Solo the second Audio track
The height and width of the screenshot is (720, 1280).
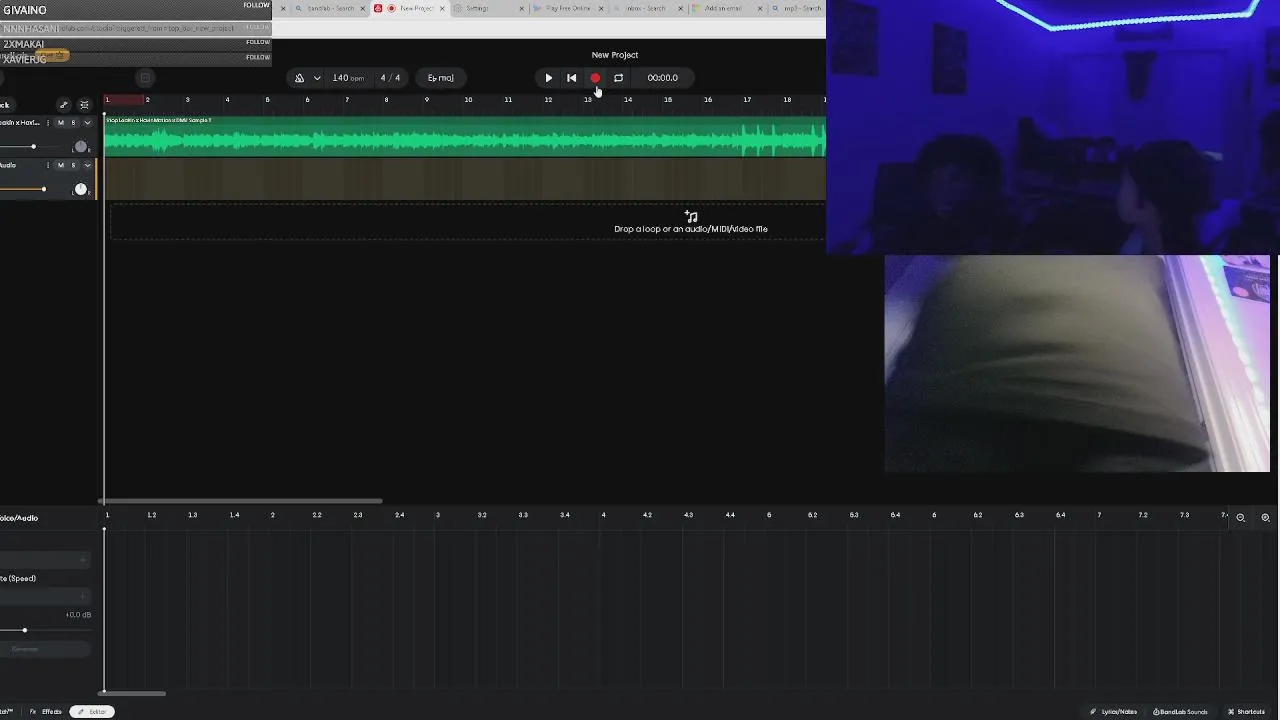[73, 165]
